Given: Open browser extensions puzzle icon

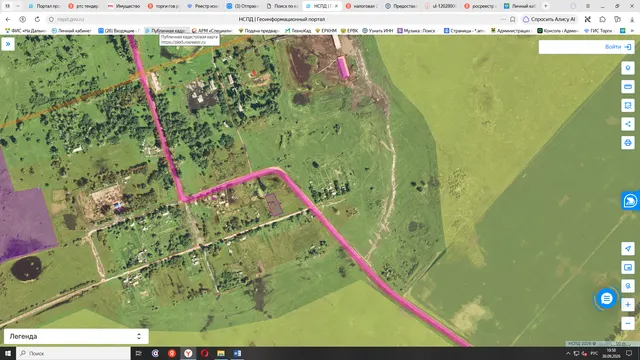Looking at the screenshot, I should pyautogui.click(x=602, y=19).
